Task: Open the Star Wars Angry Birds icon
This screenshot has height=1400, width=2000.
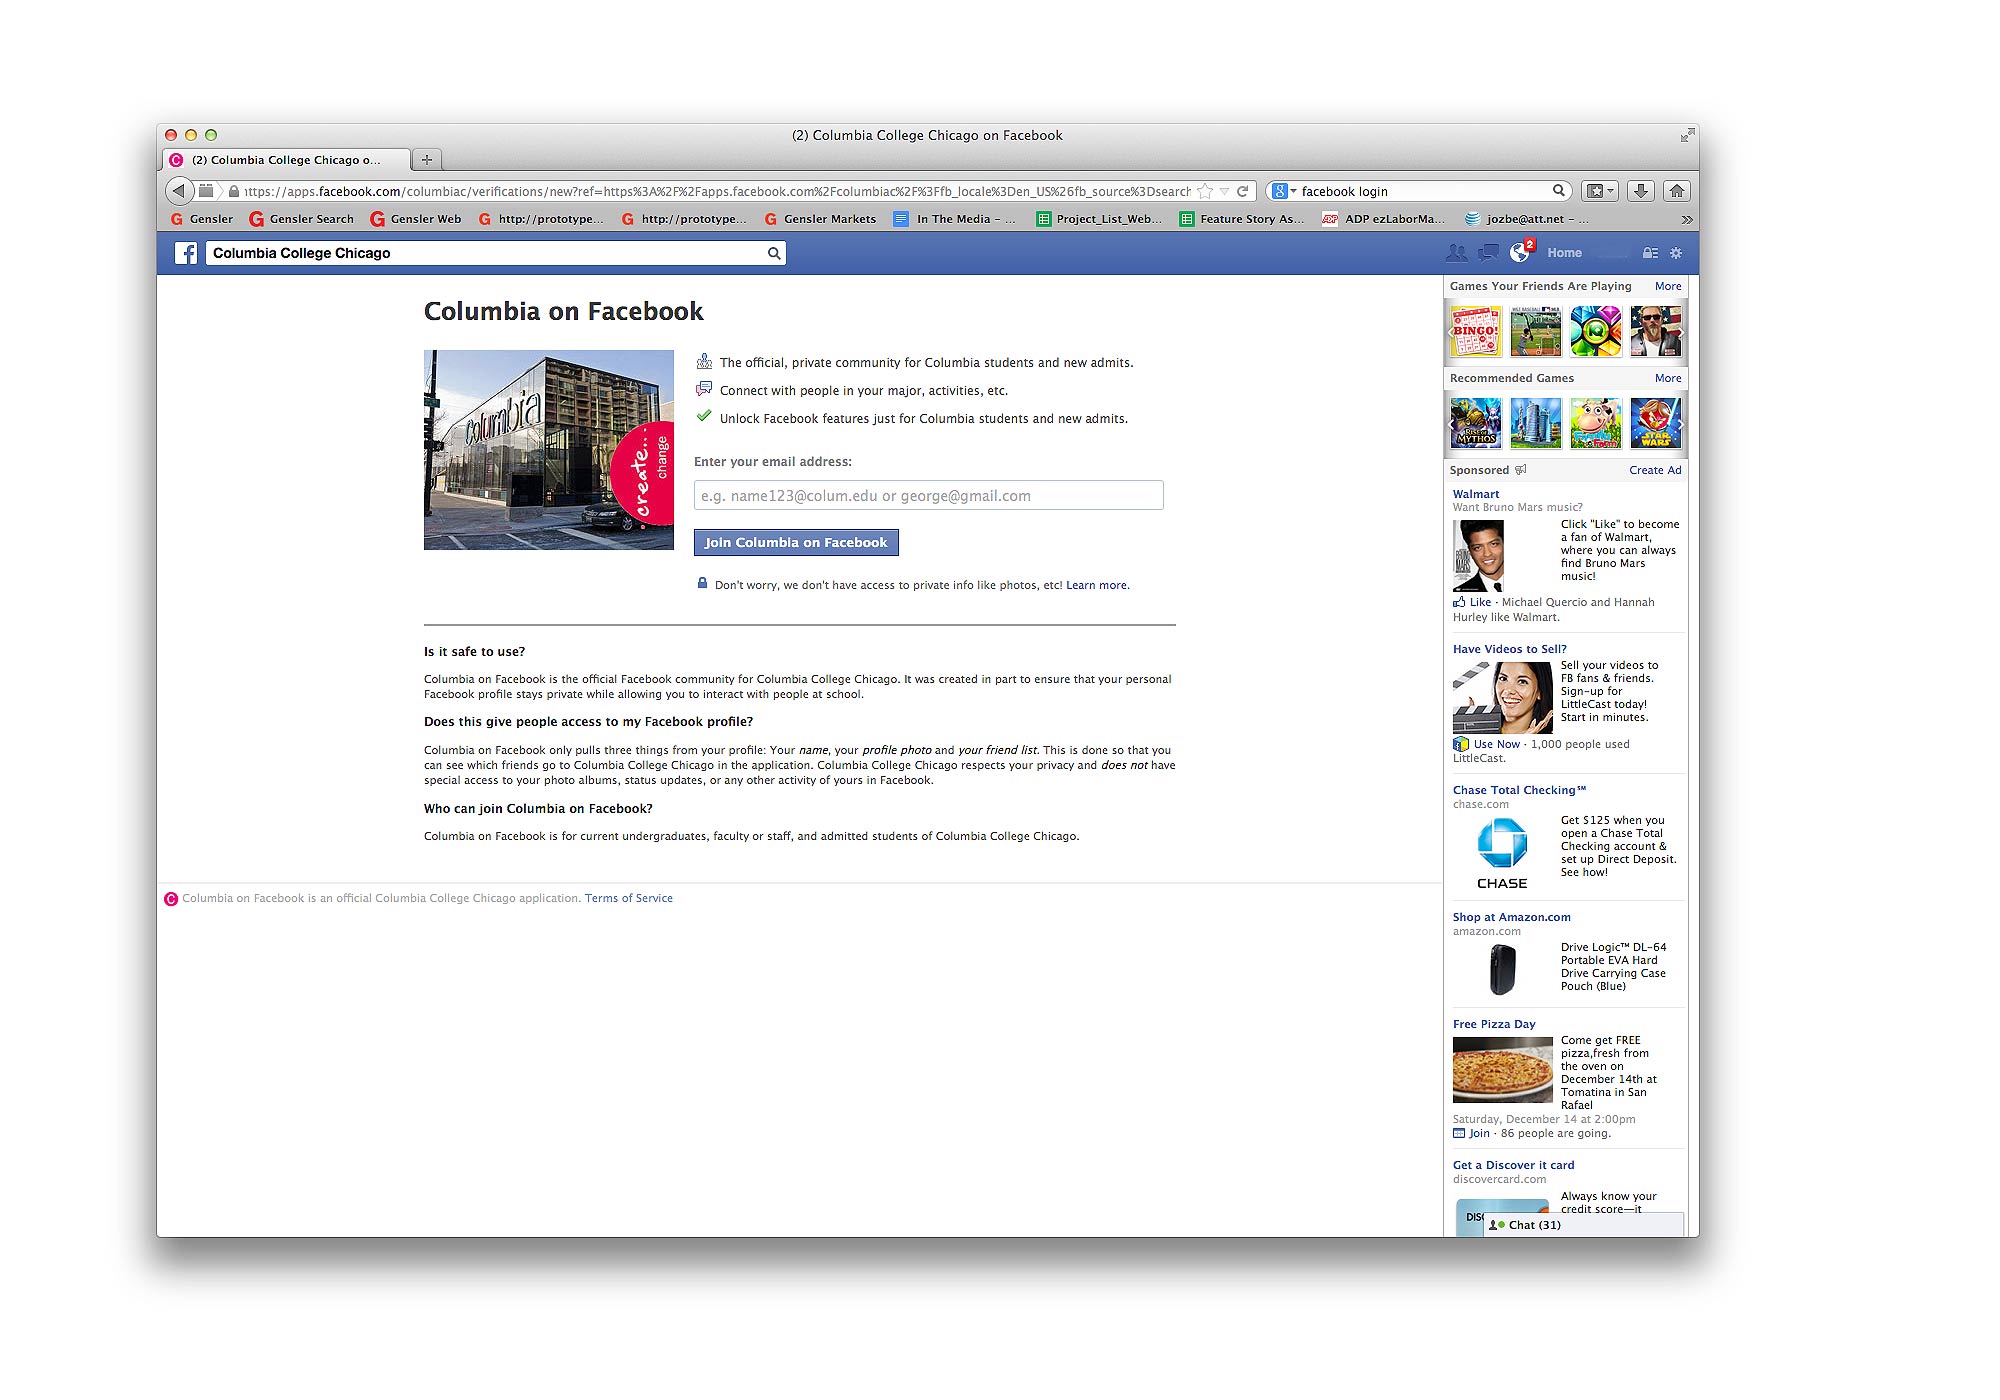Action: (1656, 423)
